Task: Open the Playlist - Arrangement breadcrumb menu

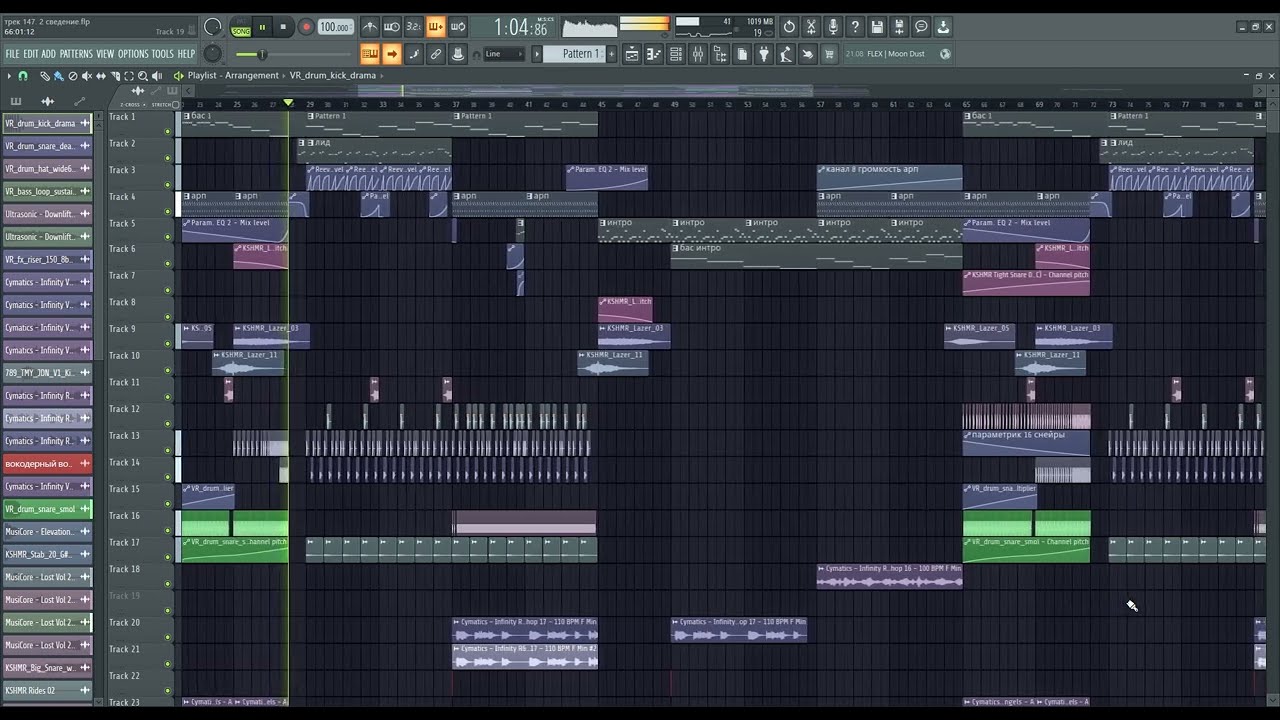Action: pos(233,76)
